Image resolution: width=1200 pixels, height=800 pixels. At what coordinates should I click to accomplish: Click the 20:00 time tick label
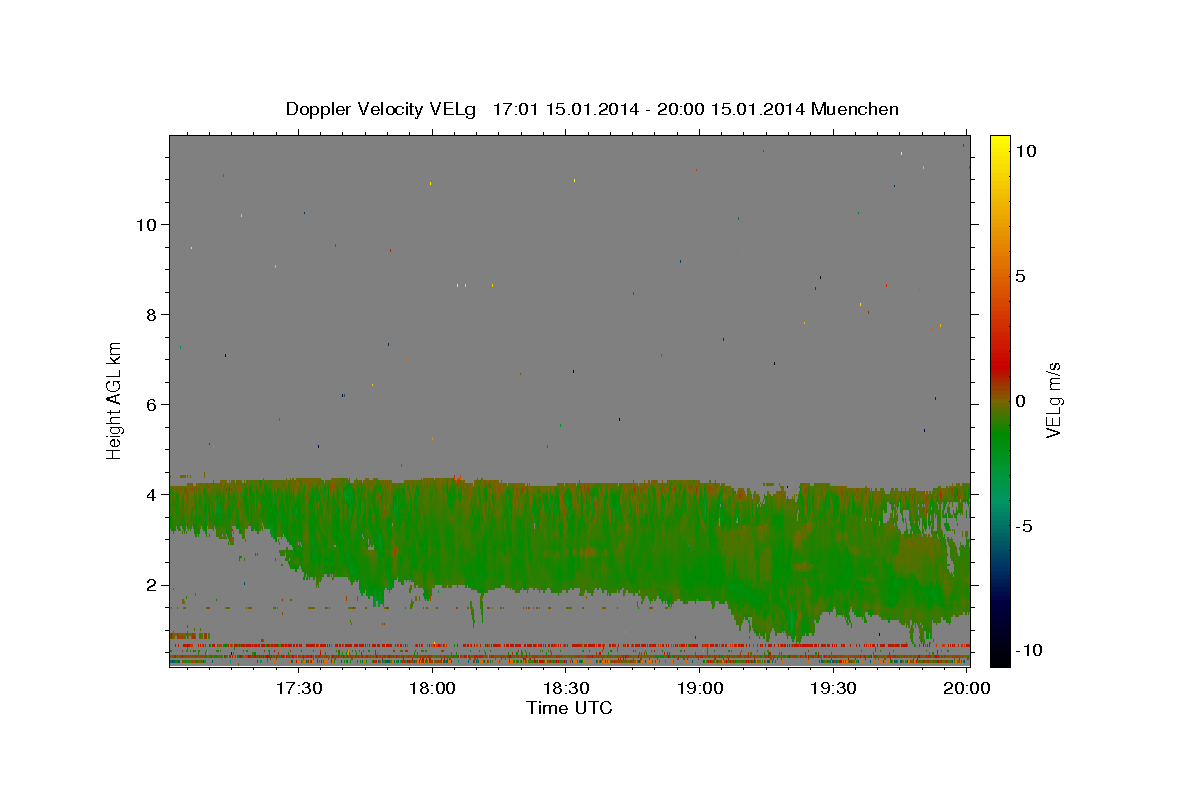(x=968, y=688)
